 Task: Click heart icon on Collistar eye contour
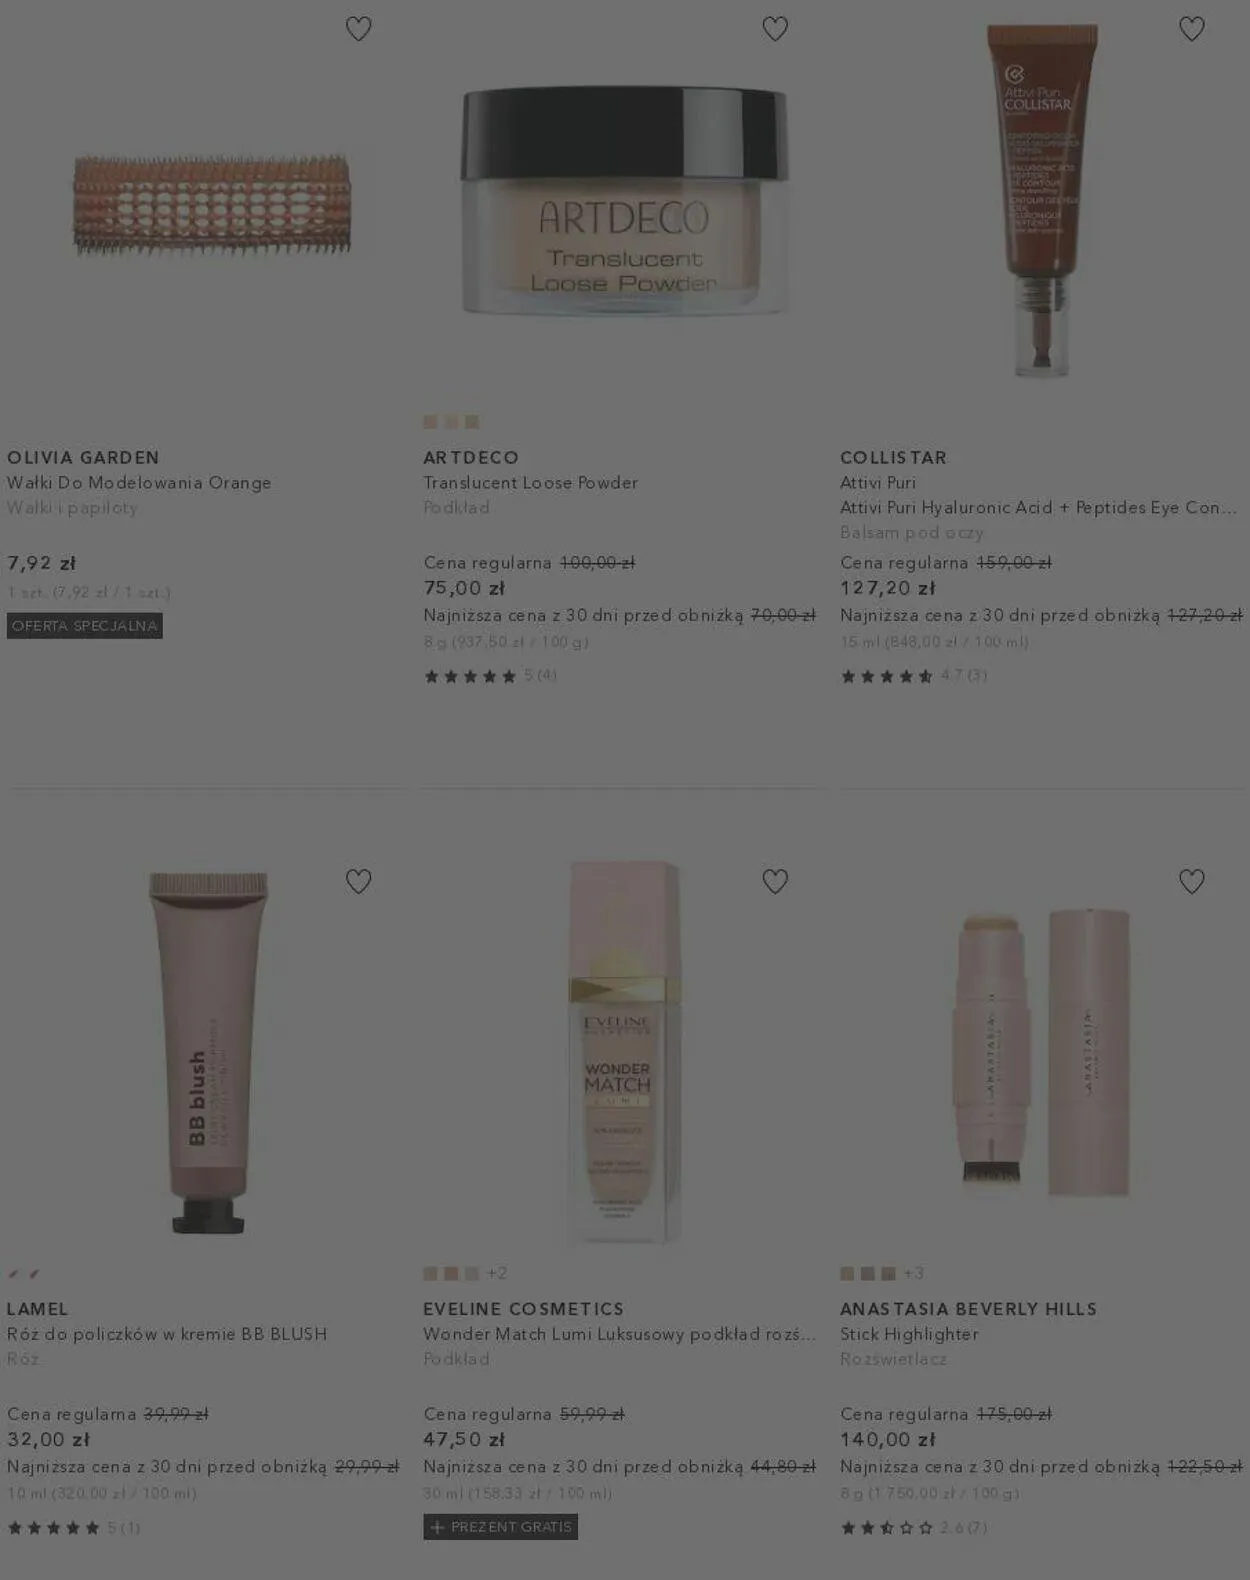(1192, 29)
